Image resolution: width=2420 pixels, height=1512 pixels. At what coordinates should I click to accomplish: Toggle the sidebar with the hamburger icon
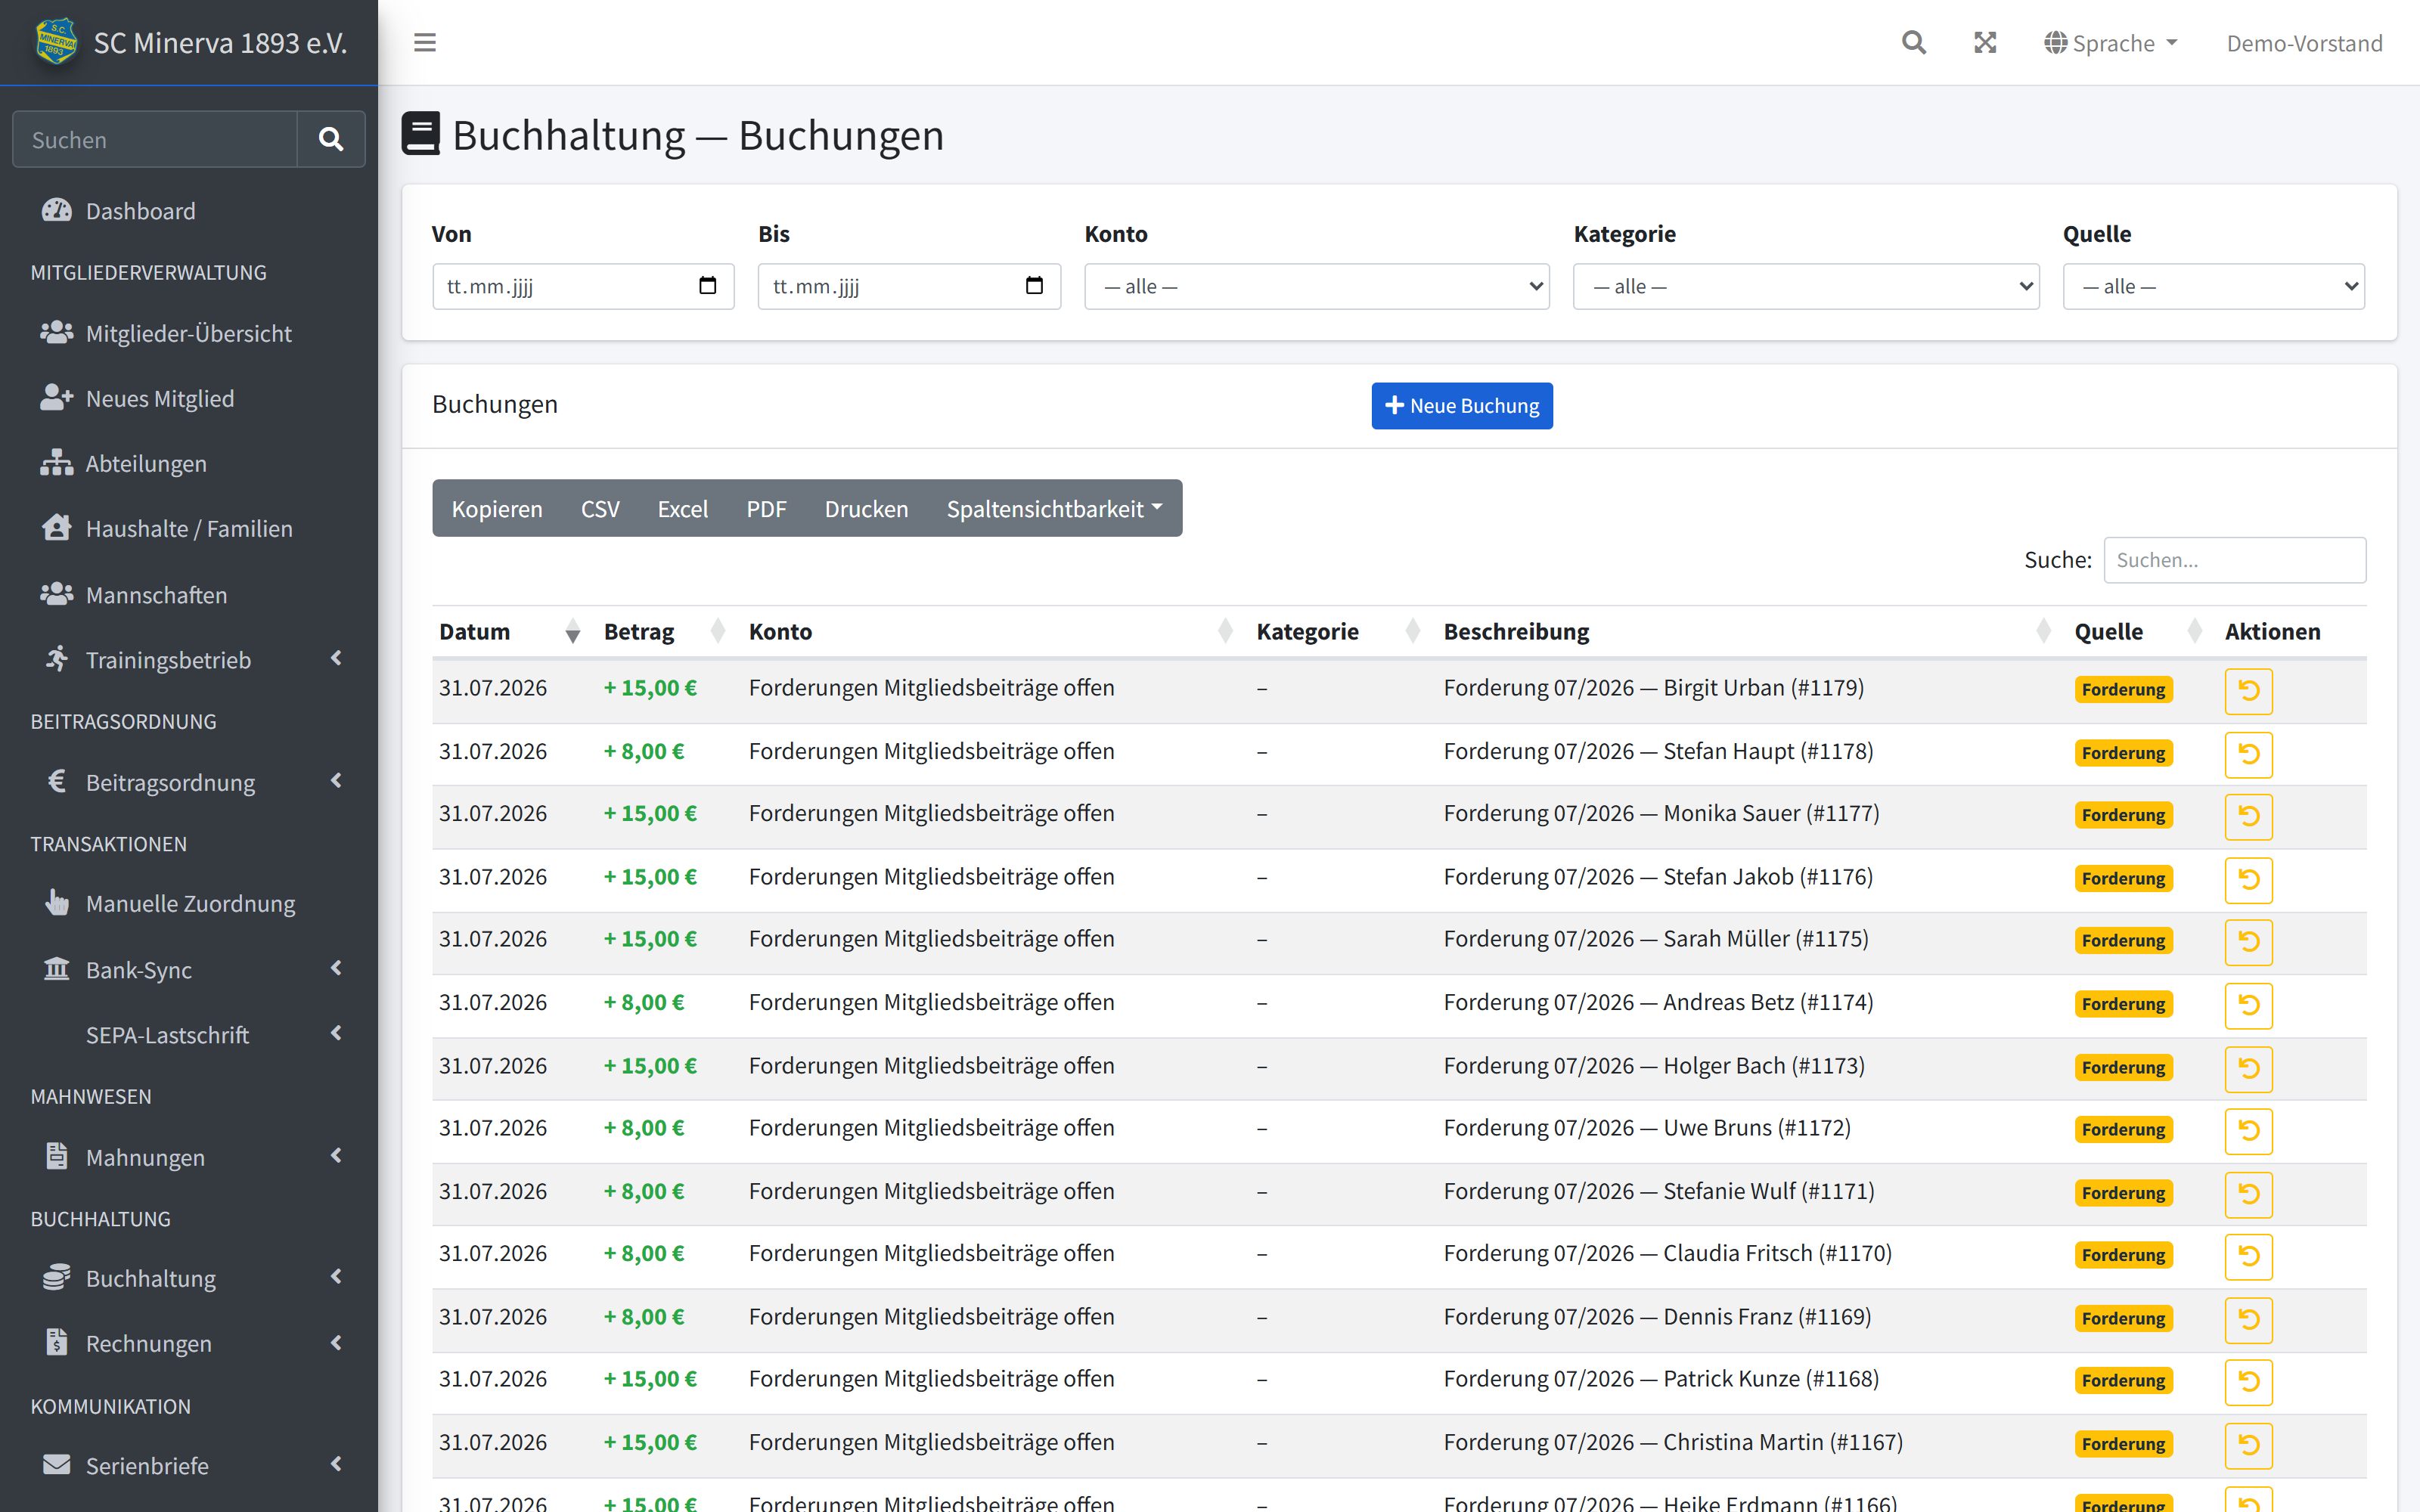[425, 43]
